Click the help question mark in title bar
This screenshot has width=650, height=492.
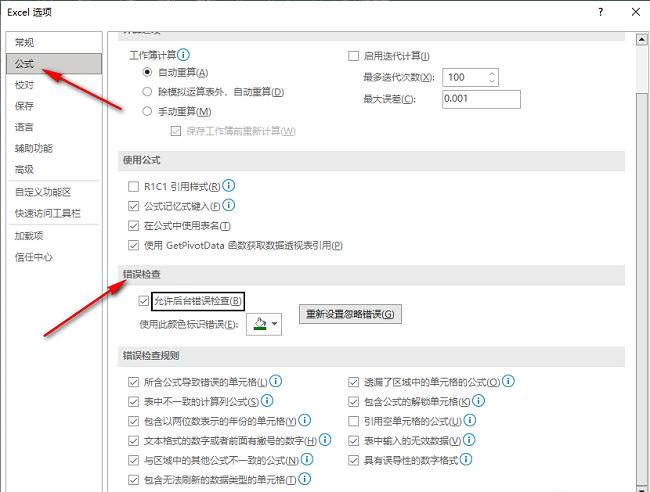(600, 12)
